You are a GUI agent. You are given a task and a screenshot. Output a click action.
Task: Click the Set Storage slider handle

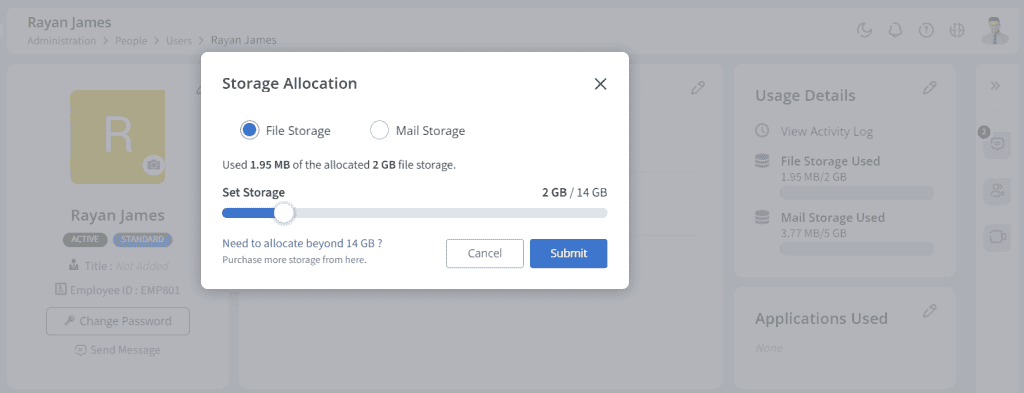283,213
